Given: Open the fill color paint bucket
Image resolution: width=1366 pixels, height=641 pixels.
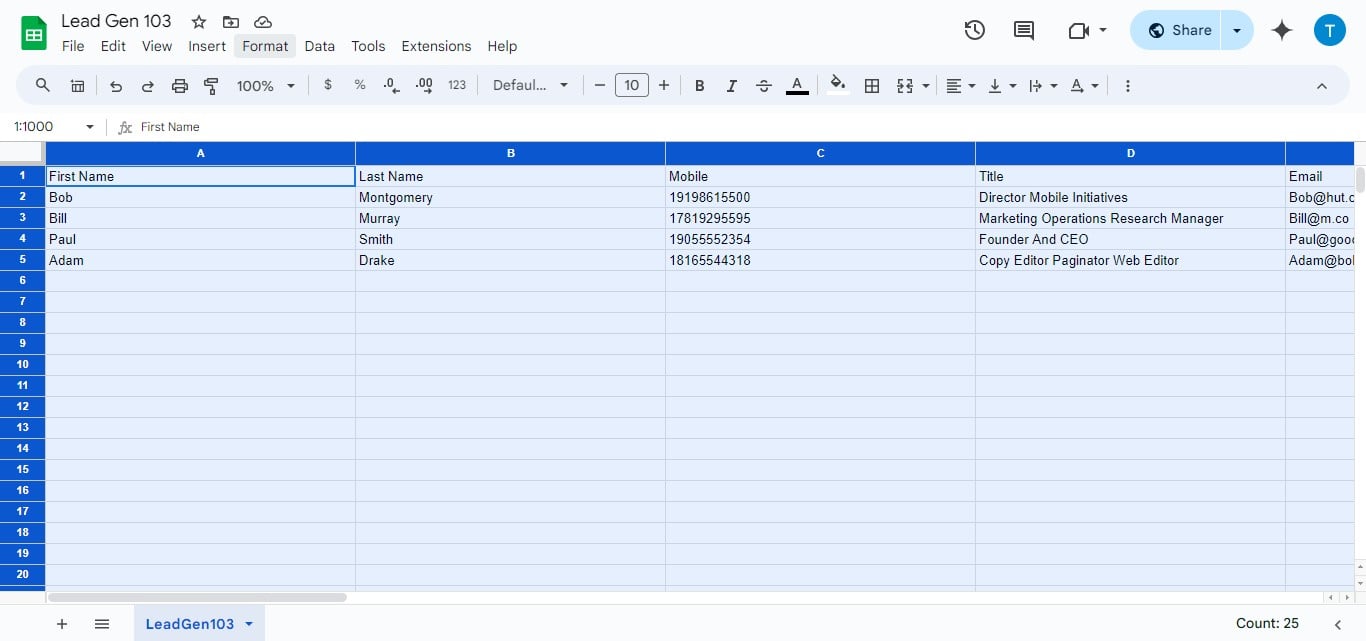Looking at the screenshot, I should click(x=838, y=86).
